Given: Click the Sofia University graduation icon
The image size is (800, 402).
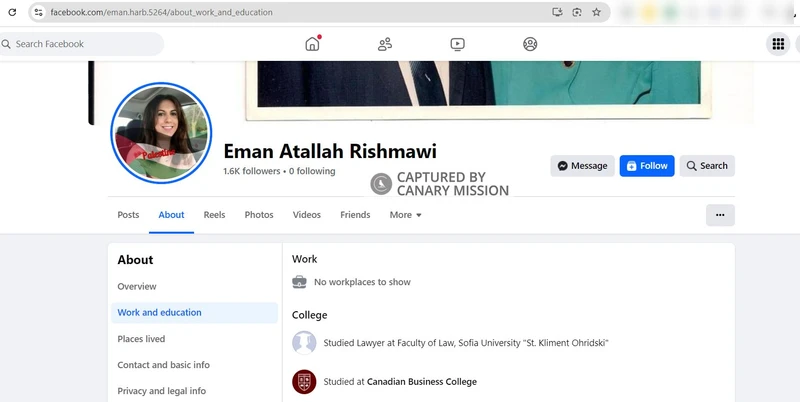Looking at the screenshot, I should point(304,343).
